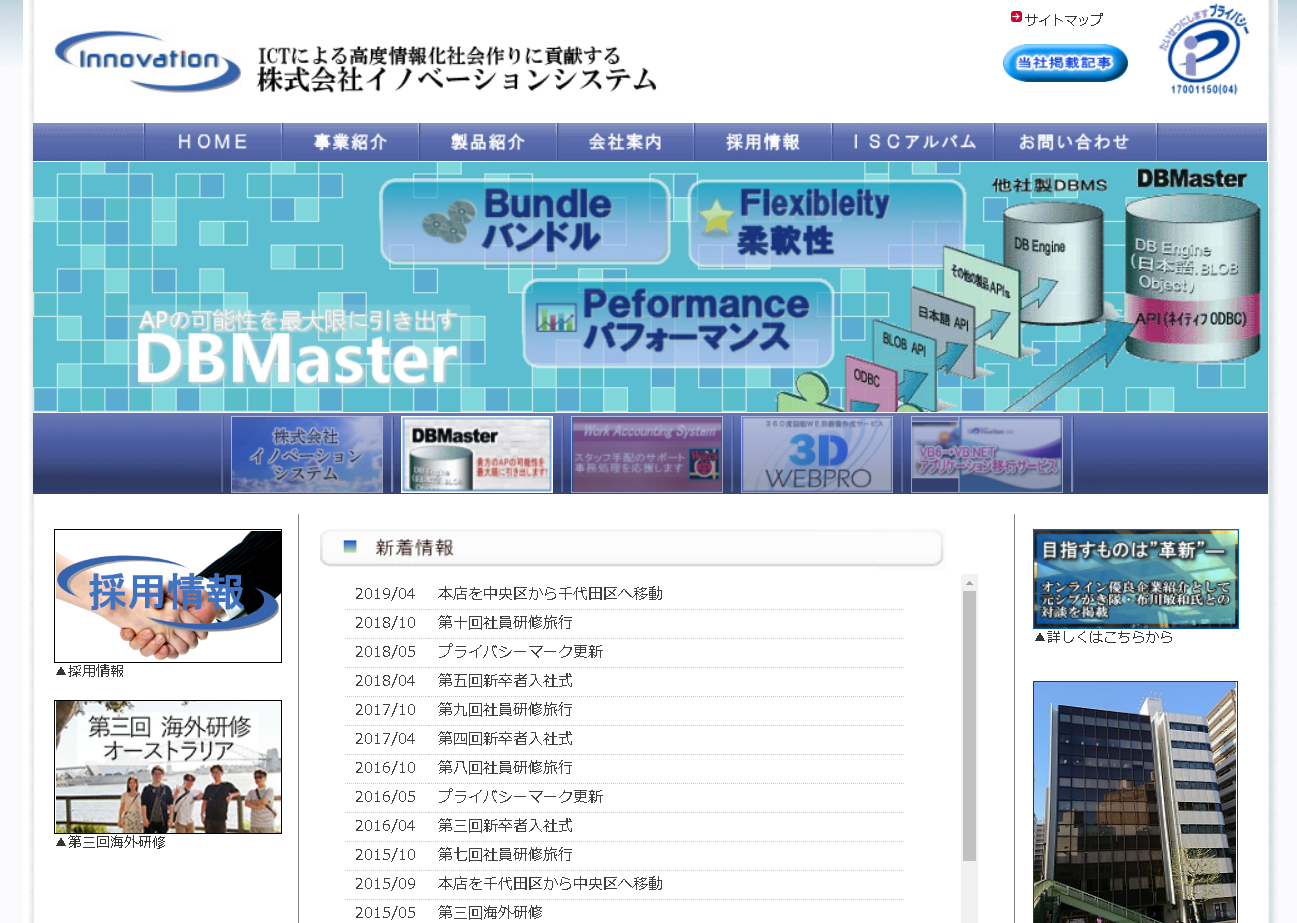Select the DBMaster slide thumbnail
This screenshot has height=923, width=1297.
tap(477, 454)
